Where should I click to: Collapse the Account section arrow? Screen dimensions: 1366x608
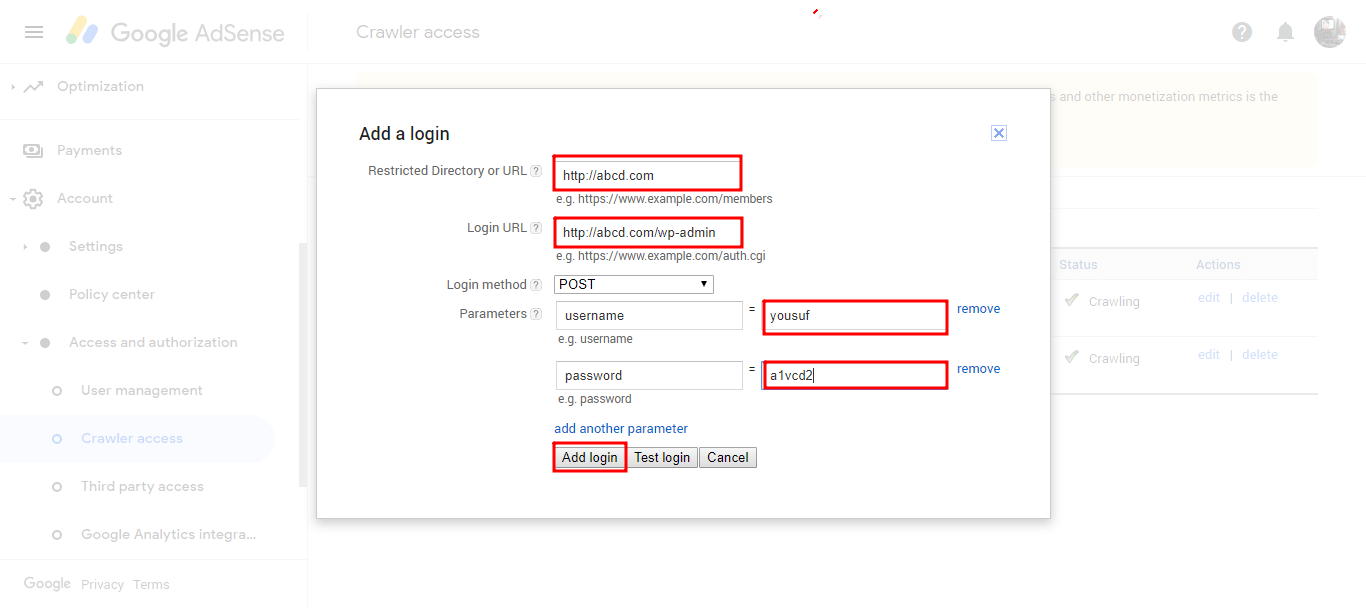tap(13, 199)
